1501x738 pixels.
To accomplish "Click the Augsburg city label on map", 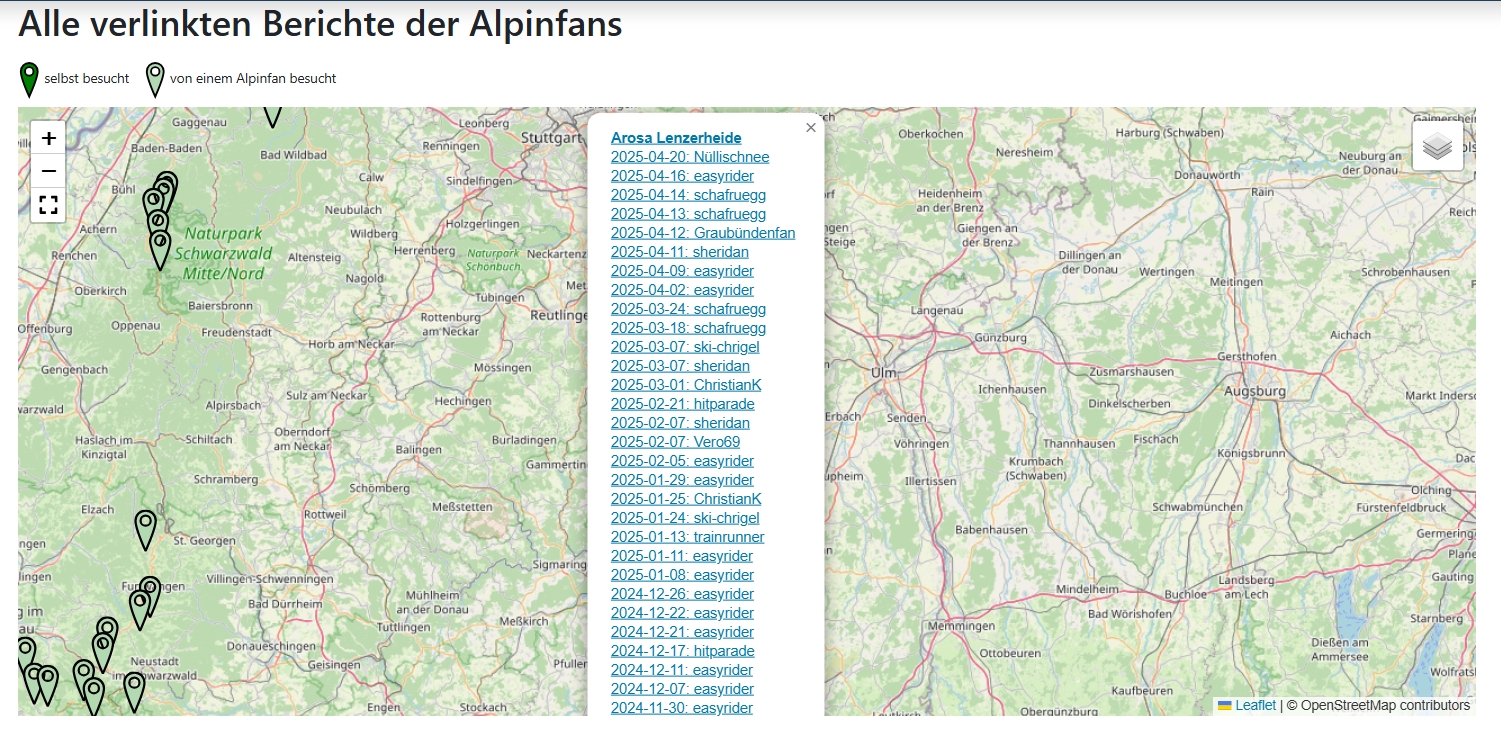I will (1253, 392).
